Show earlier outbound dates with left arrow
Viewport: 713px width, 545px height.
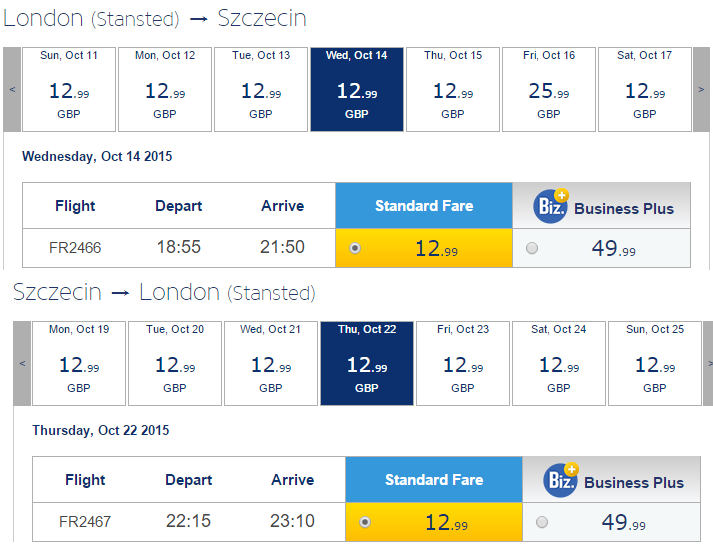[12, 90]
